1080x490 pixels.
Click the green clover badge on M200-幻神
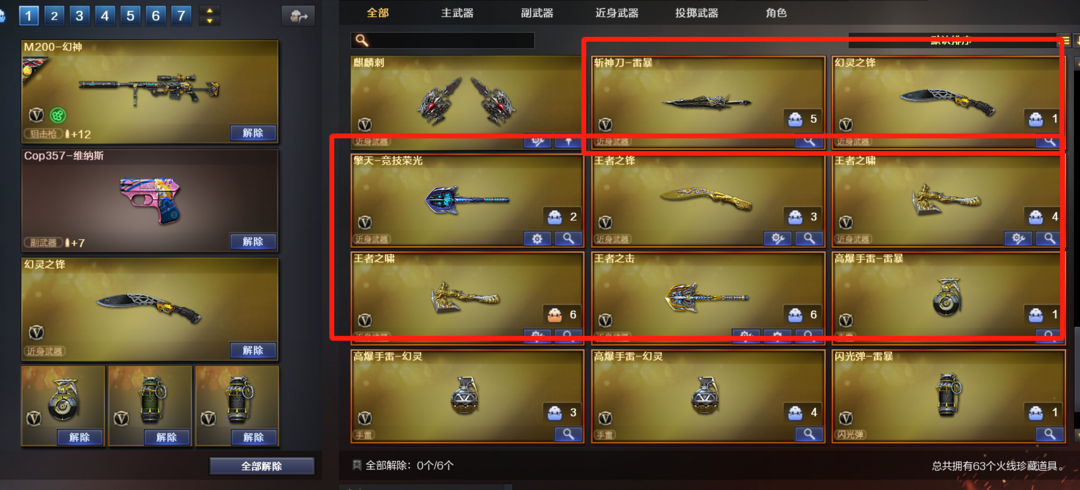click(58, 114)
